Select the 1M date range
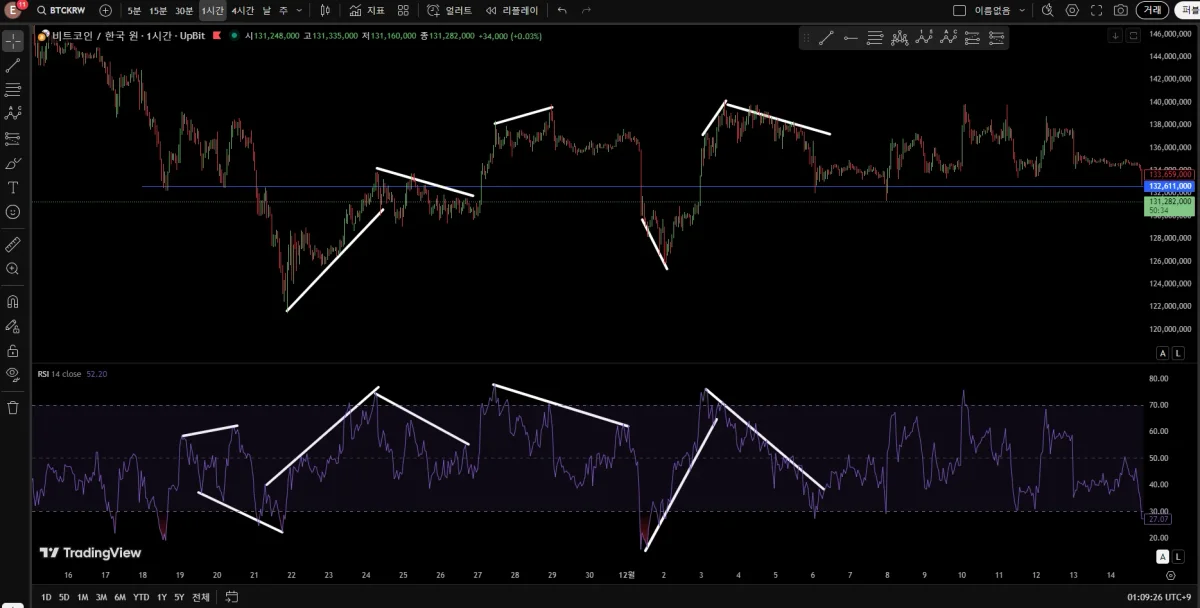 (83, 597)
